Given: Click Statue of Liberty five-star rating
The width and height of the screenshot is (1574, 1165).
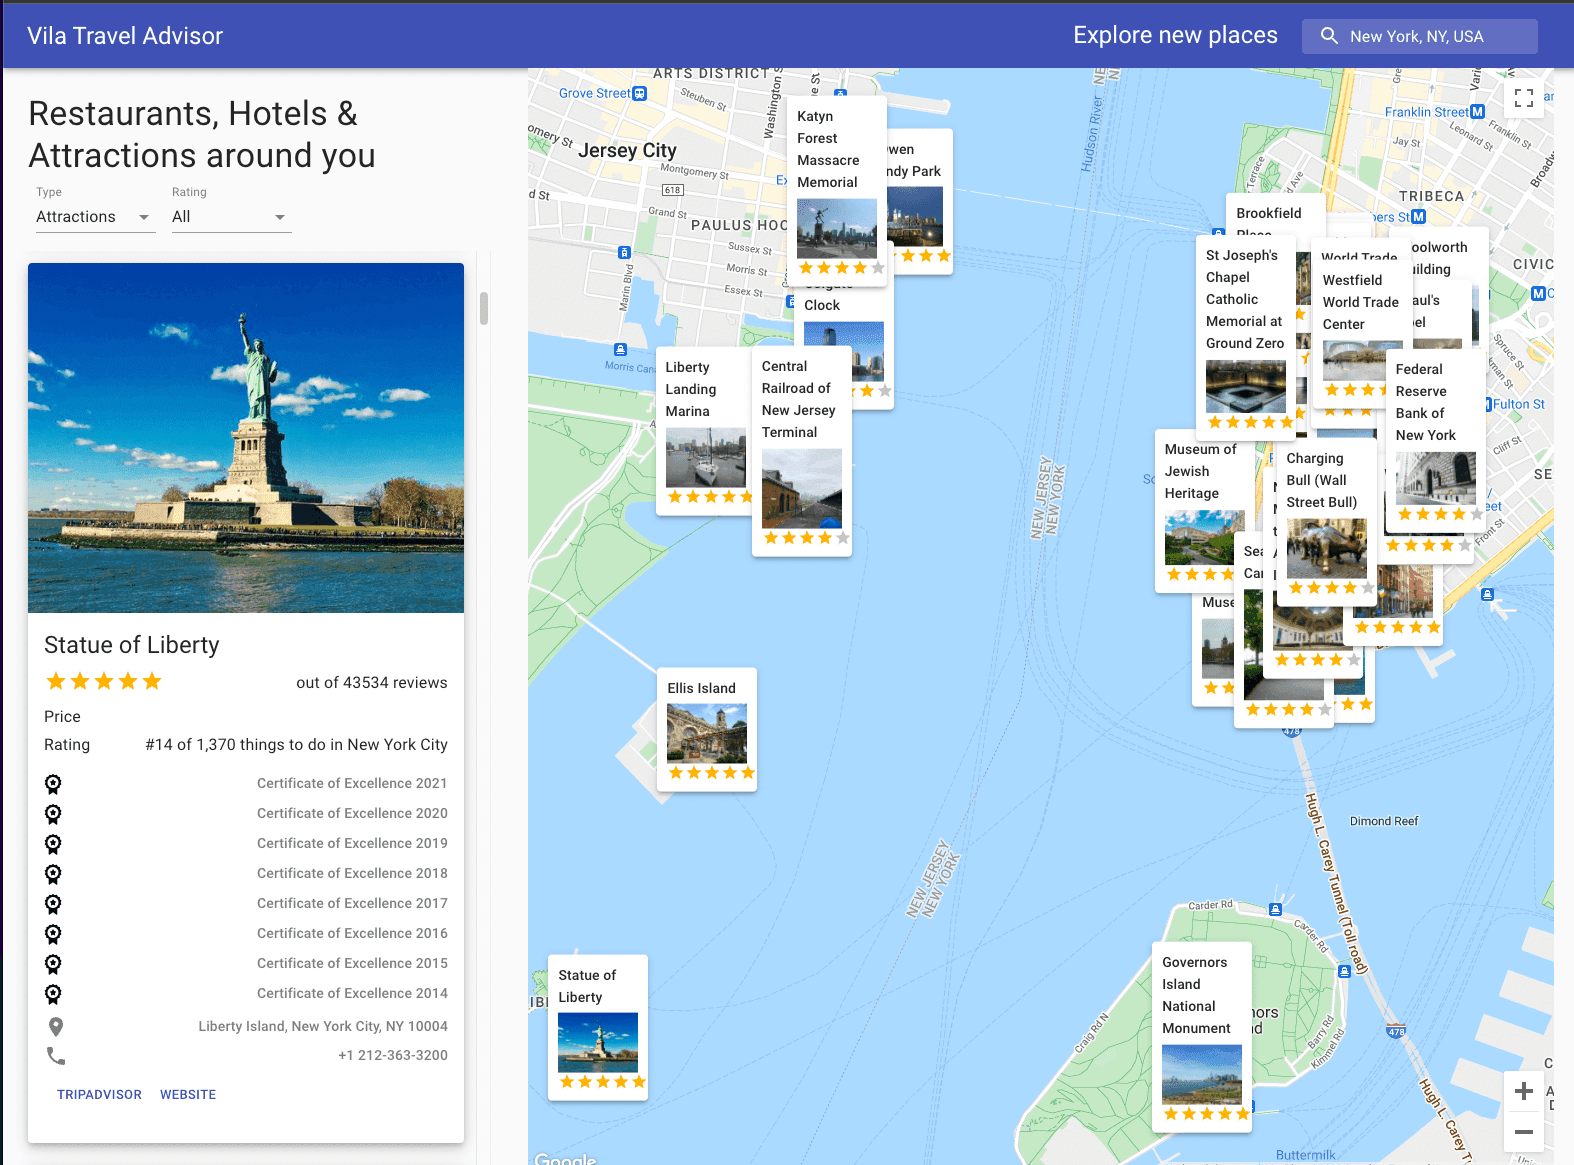Looking at the screenshot, I should [104, 682].
